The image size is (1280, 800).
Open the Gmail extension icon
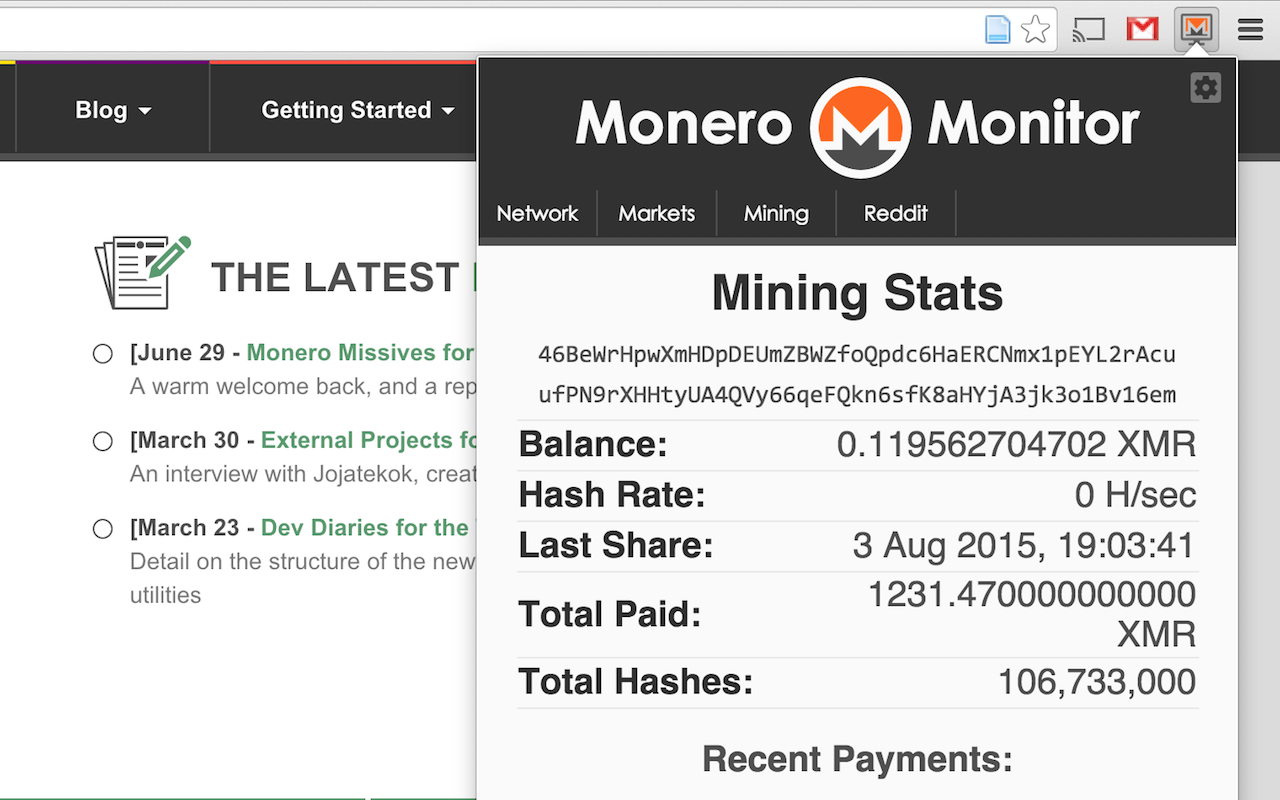coord(1142,29)
